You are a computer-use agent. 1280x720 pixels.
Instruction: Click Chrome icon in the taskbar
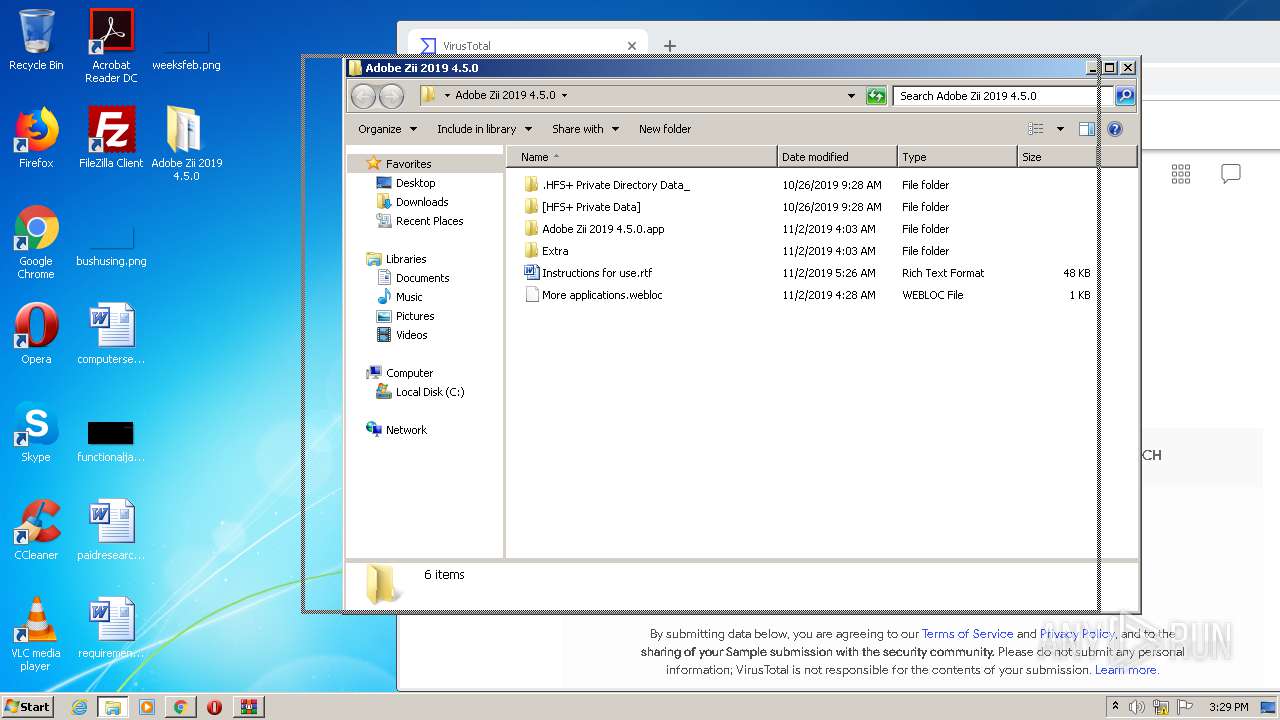click(x=180, y=707)
